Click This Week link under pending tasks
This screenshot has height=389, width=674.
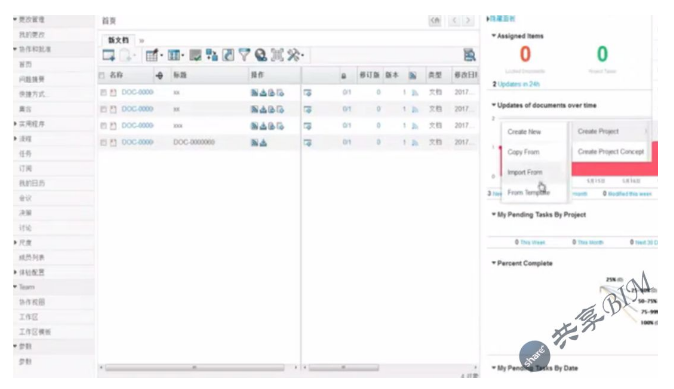pyautogui.click(x=533, y=242)
